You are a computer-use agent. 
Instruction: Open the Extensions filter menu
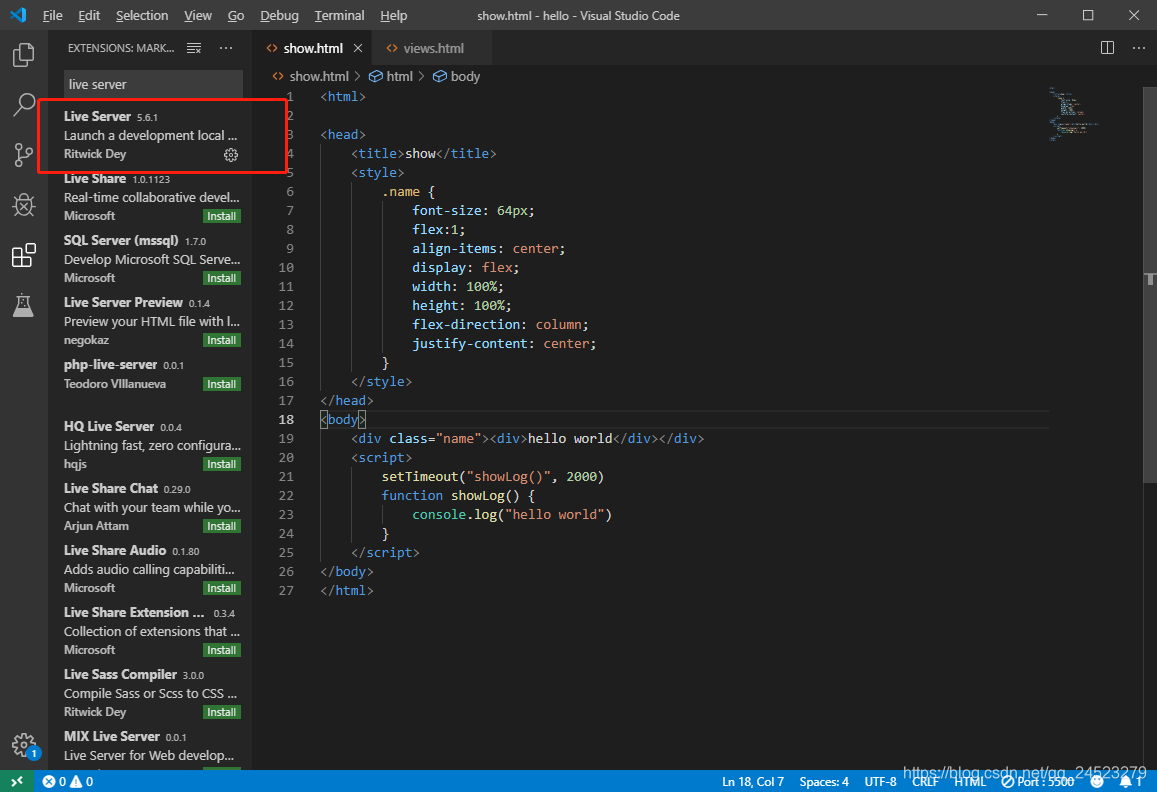[194, 47]
